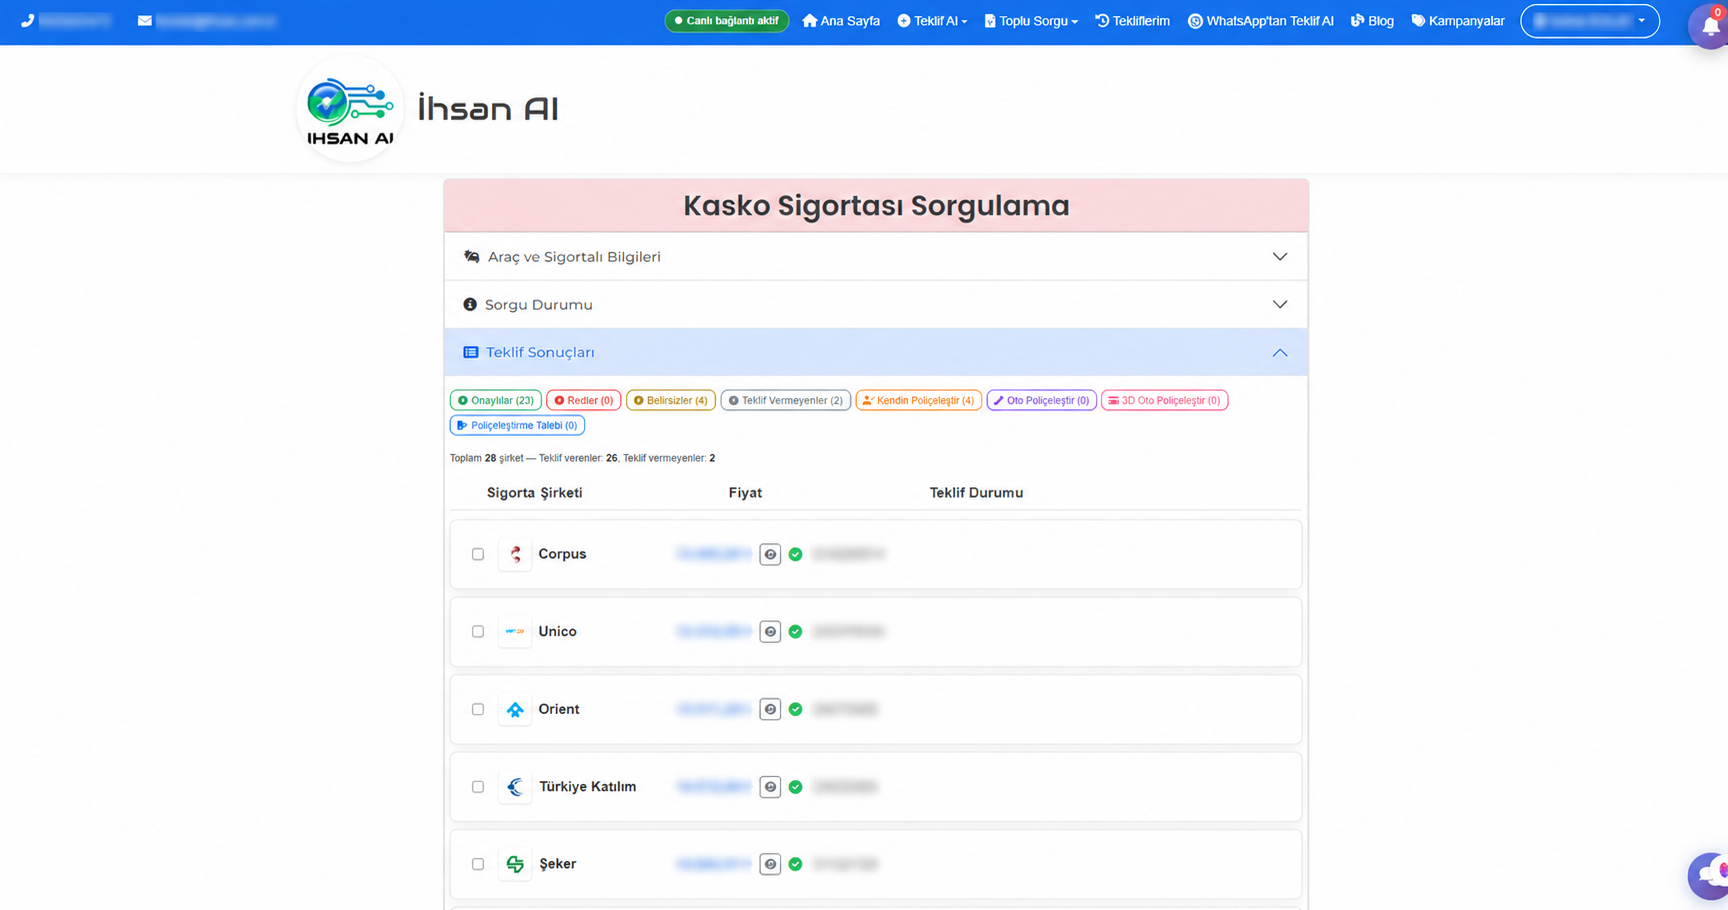This screenshot has width=1728, height=910.
Task: Click the Orient company logo
Action: [515, 709]
